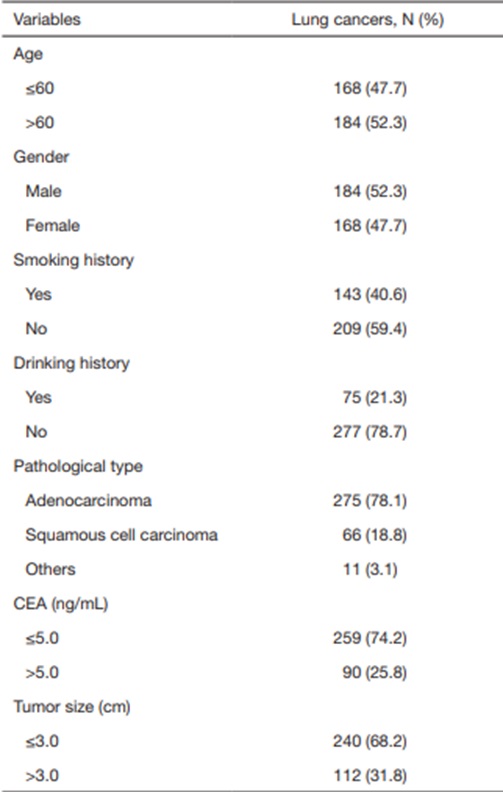Click the Squamous cell carcinoma label
503x792 pixels.
click(x=122, y=535)
